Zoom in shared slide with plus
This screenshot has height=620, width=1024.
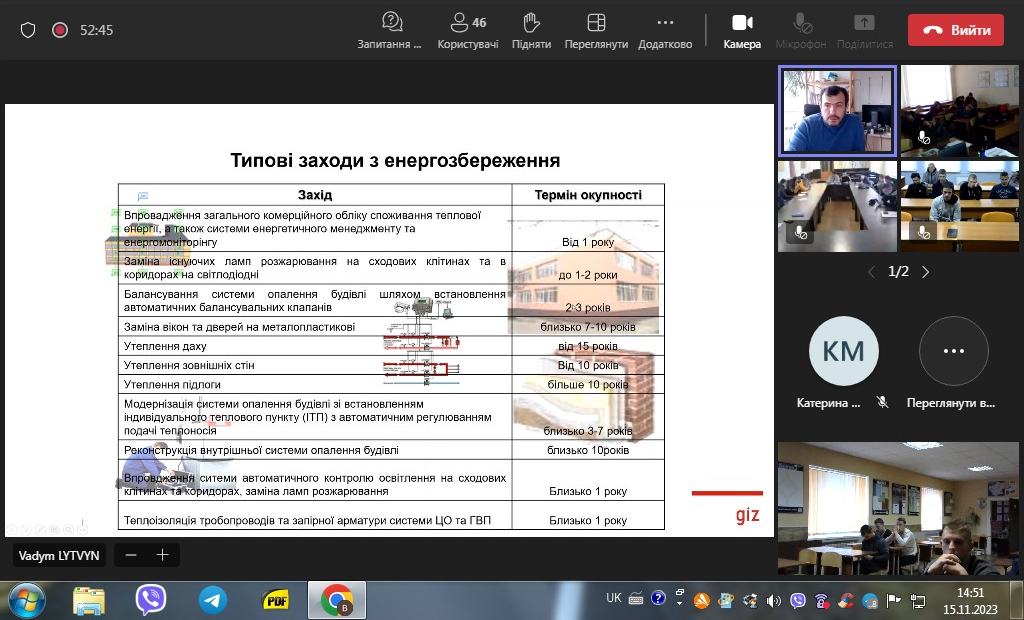coord(162,555)
